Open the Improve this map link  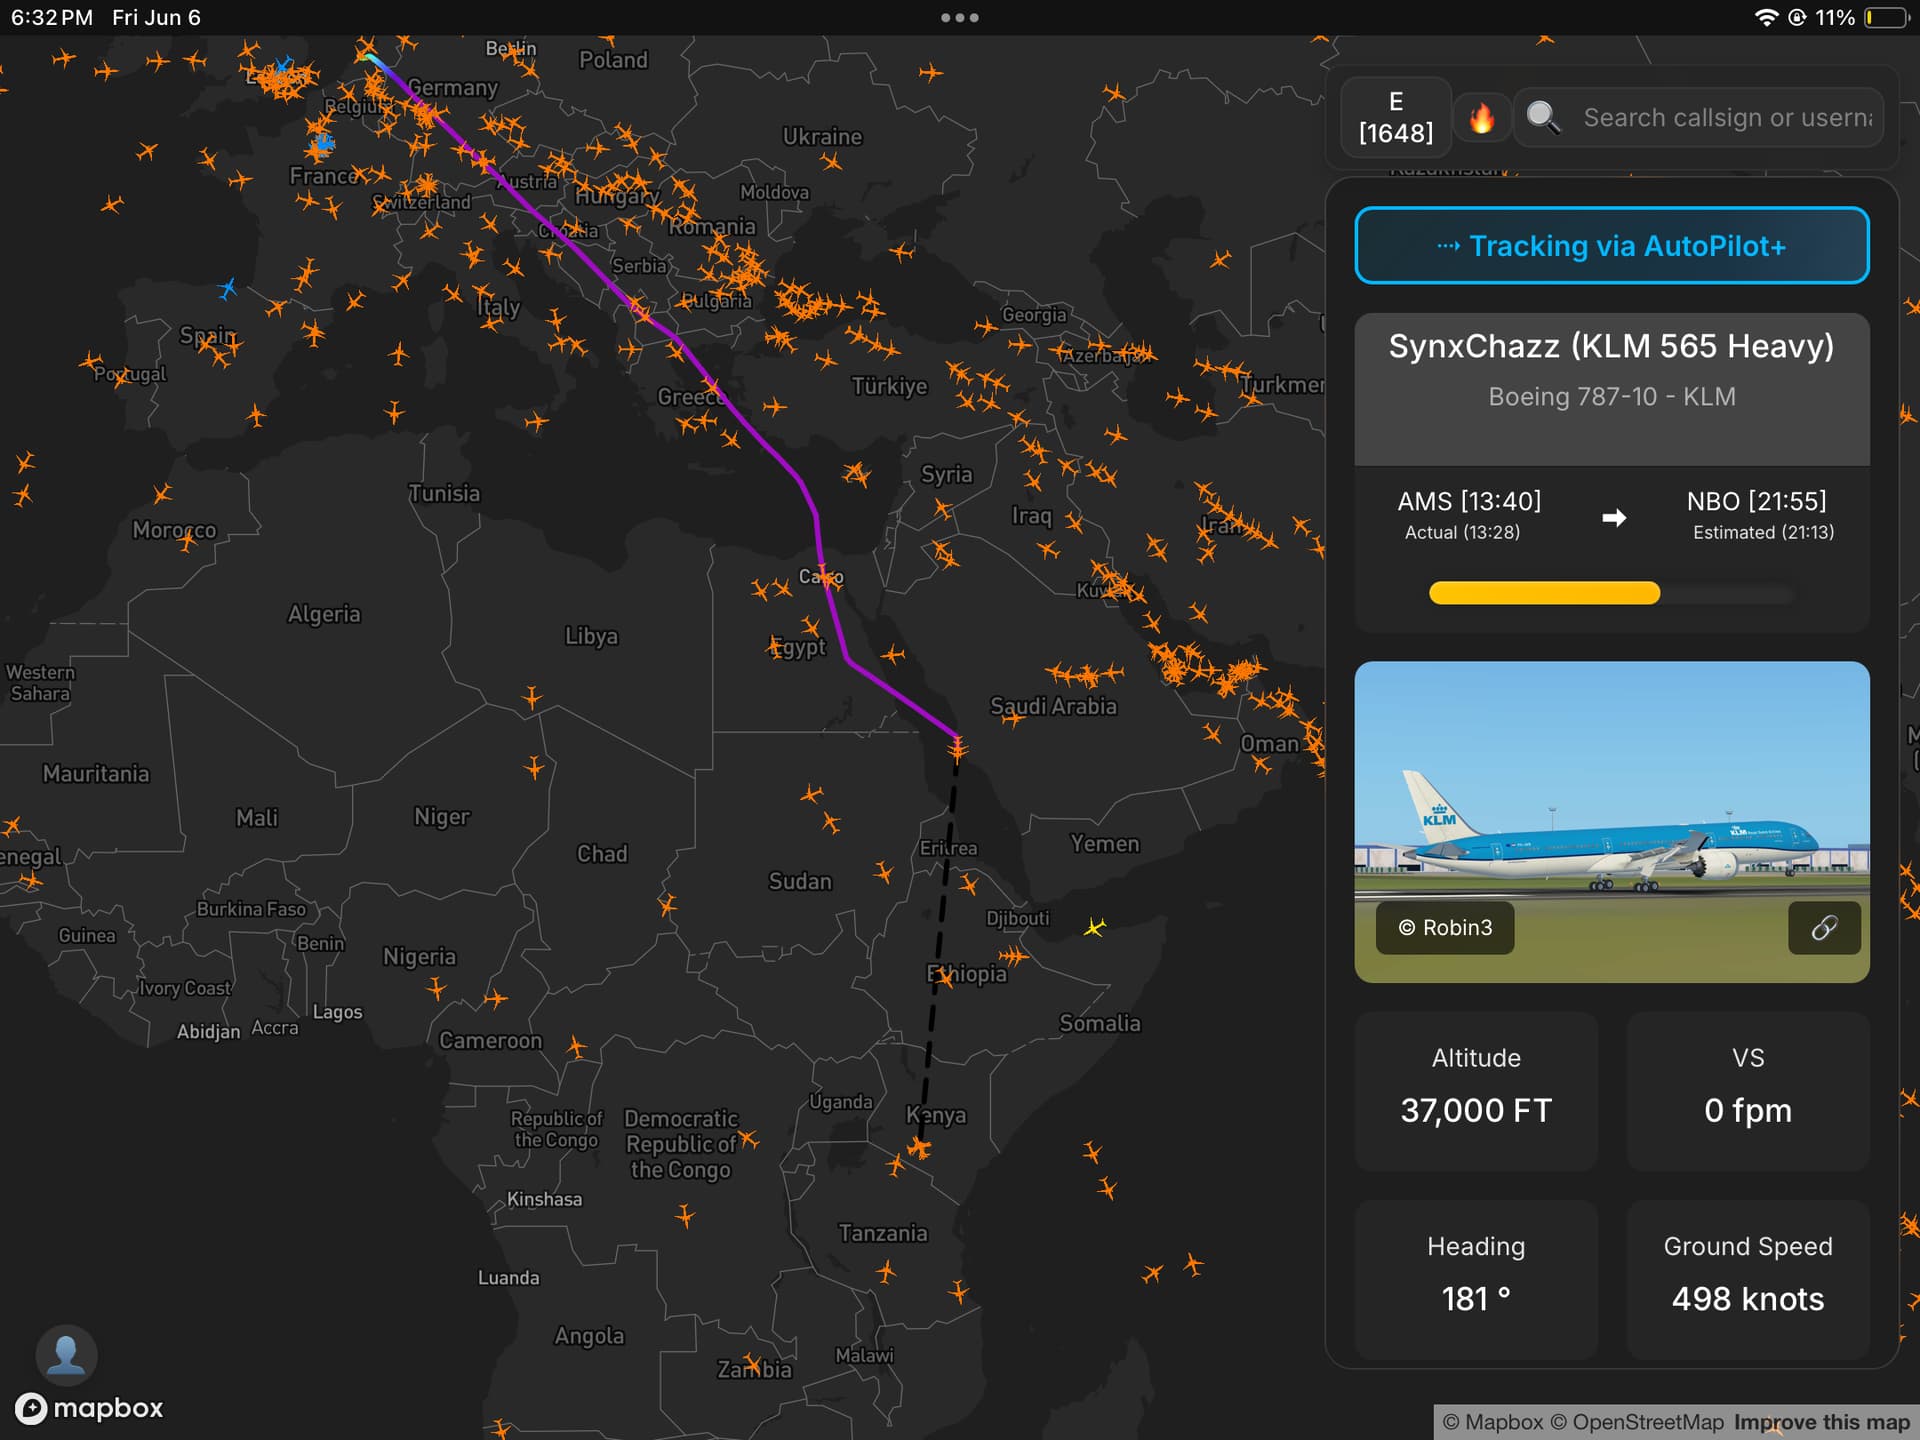coord(1821,1422)
